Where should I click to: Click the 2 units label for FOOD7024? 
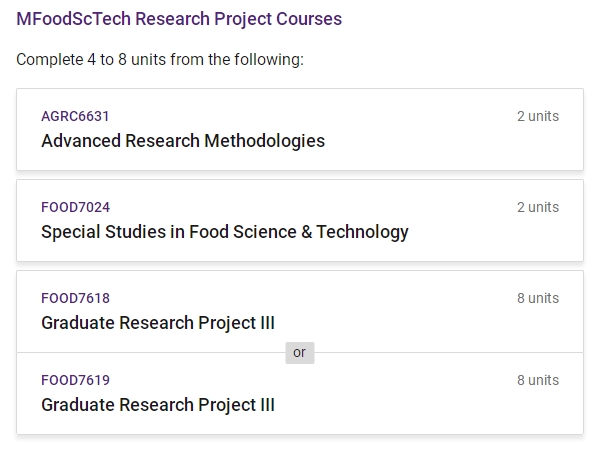click(538, 207)
